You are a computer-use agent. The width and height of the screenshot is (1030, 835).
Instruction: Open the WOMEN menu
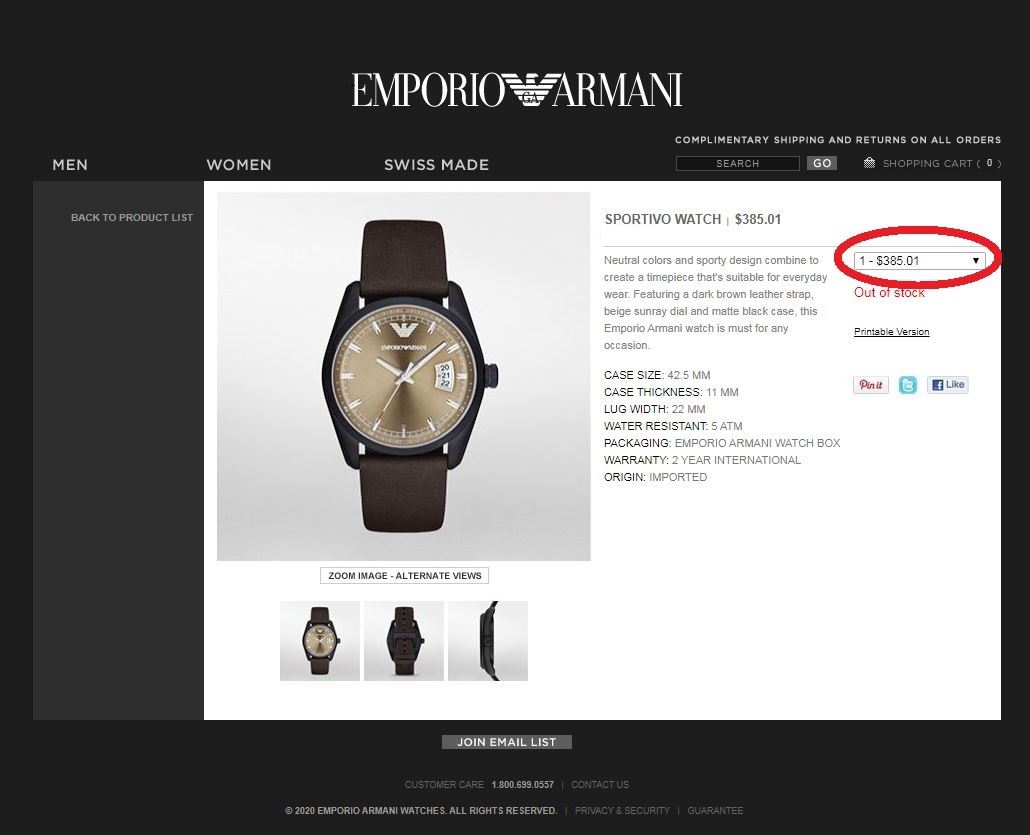coord(238,165)
